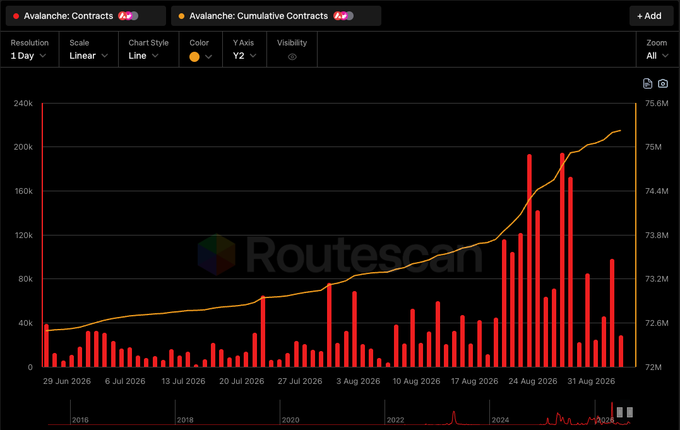
Task: Click 2022 marker on overview timeline
Action: click(x=395, y=420)
